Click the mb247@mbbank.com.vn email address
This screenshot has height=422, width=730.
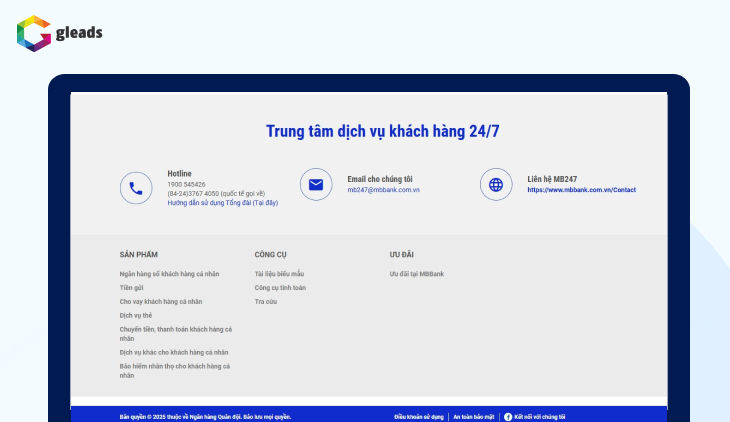pyautogui.click(x=383, y=190)
